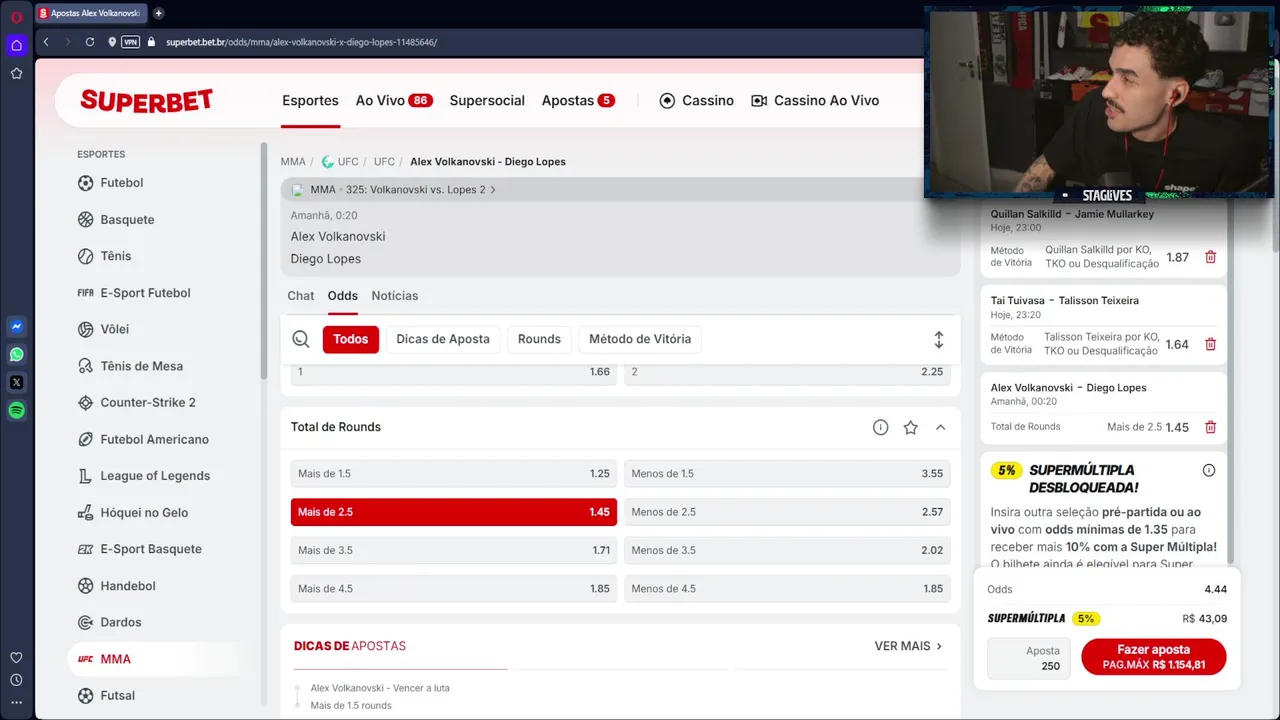Click the Superbet logo
The width and height of the screenshot is (1280, 720).
147,101
